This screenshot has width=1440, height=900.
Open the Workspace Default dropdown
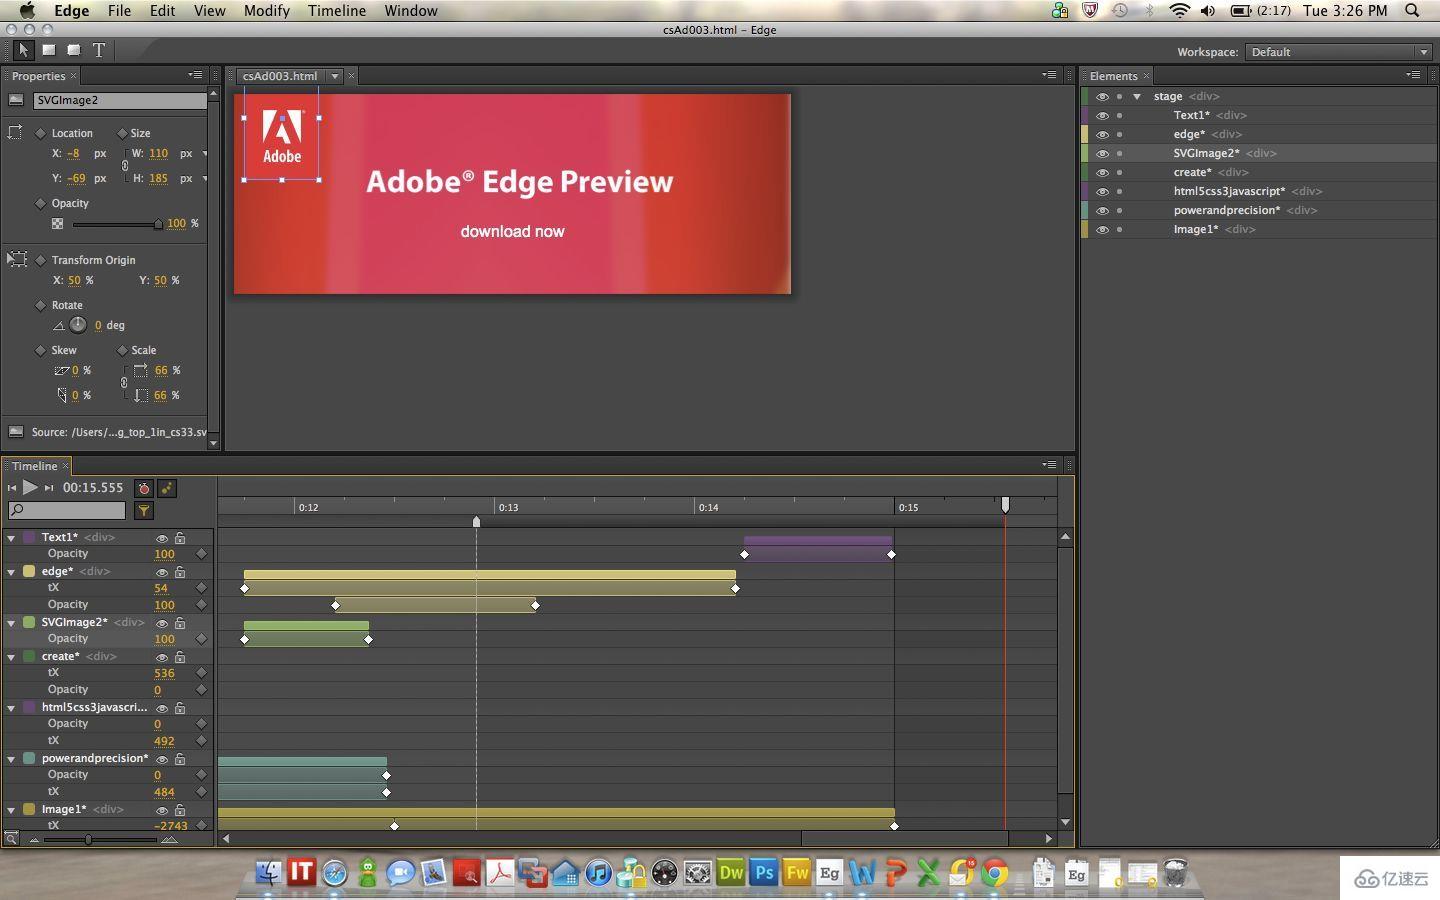tap(1338, 52)
